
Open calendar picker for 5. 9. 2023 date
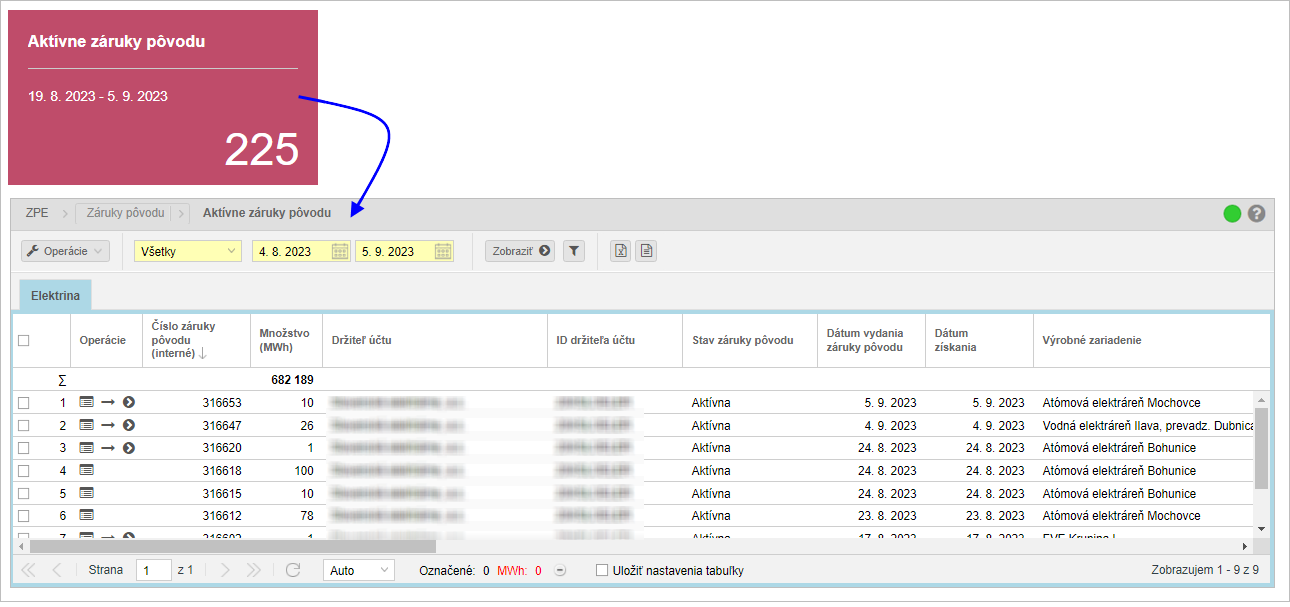coord(443,251)
